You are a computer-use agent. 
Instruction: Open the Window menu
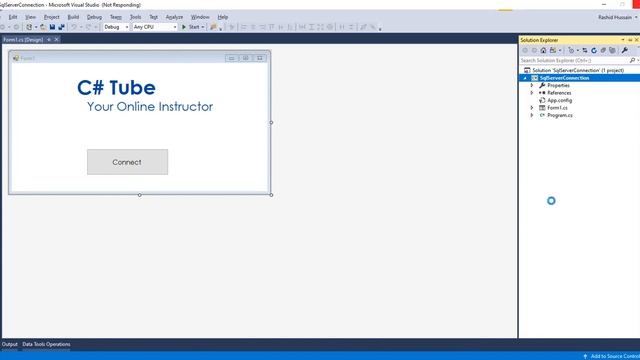(200, 17)
